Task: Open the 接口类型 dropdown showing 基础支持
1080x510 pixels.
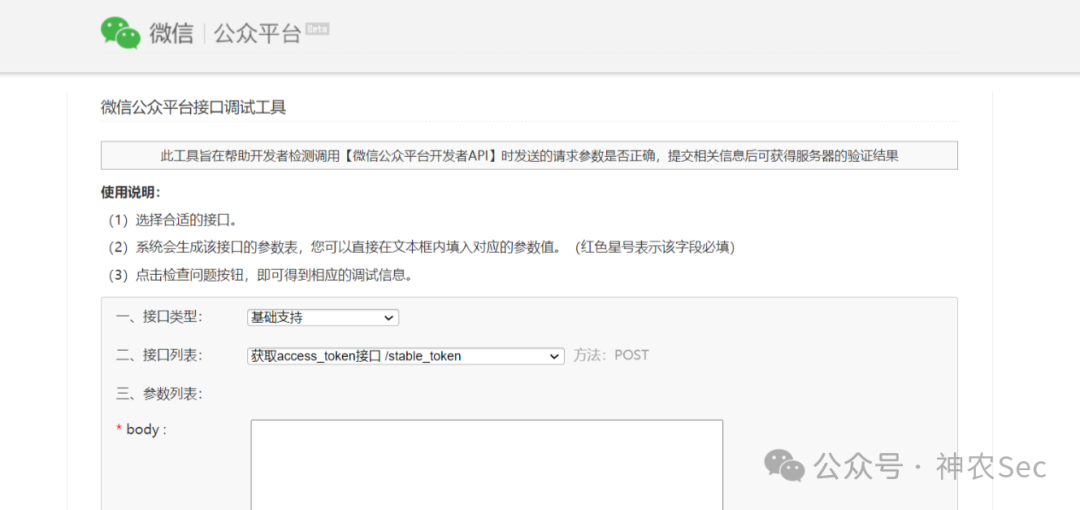Action: pyautogui.click(x=323, y=318)
